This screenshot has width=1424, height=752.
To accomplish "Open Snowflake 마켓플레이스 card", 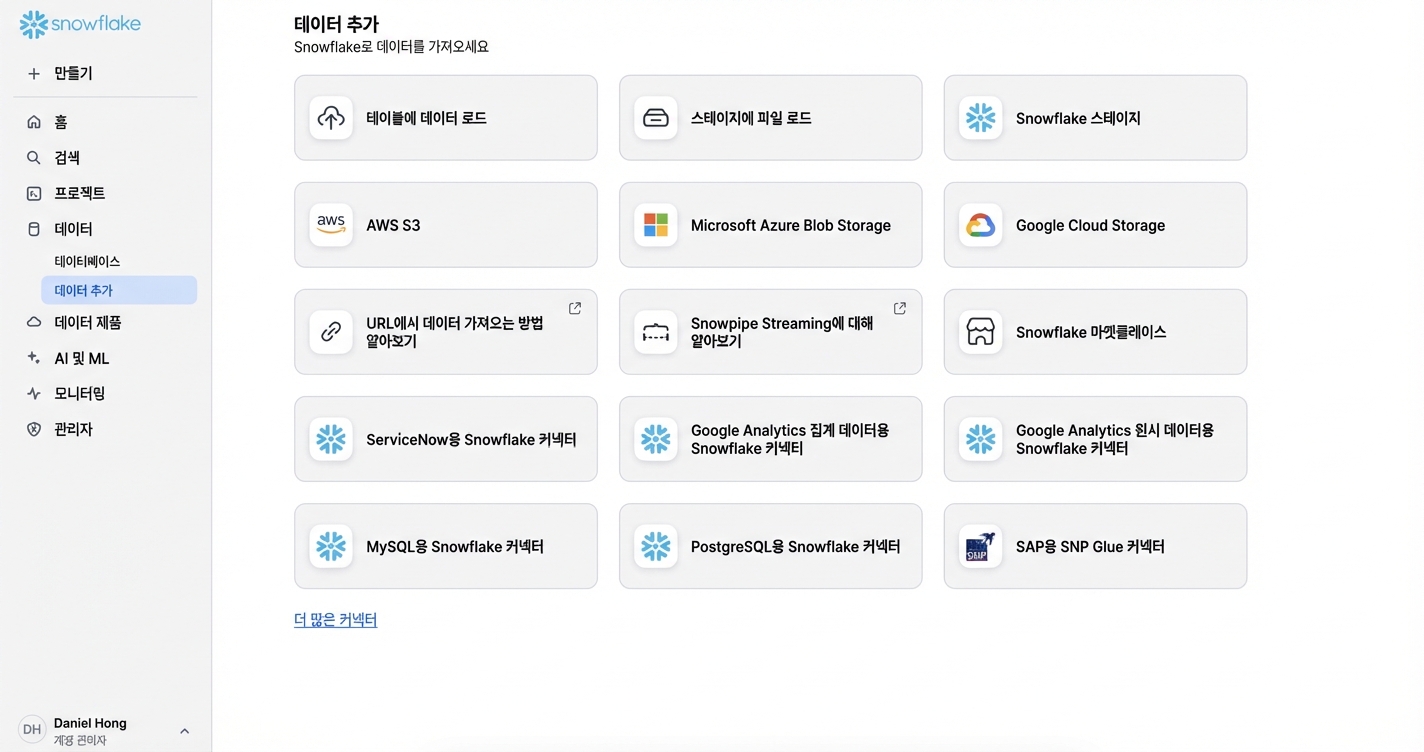I will pos(1095,332).
